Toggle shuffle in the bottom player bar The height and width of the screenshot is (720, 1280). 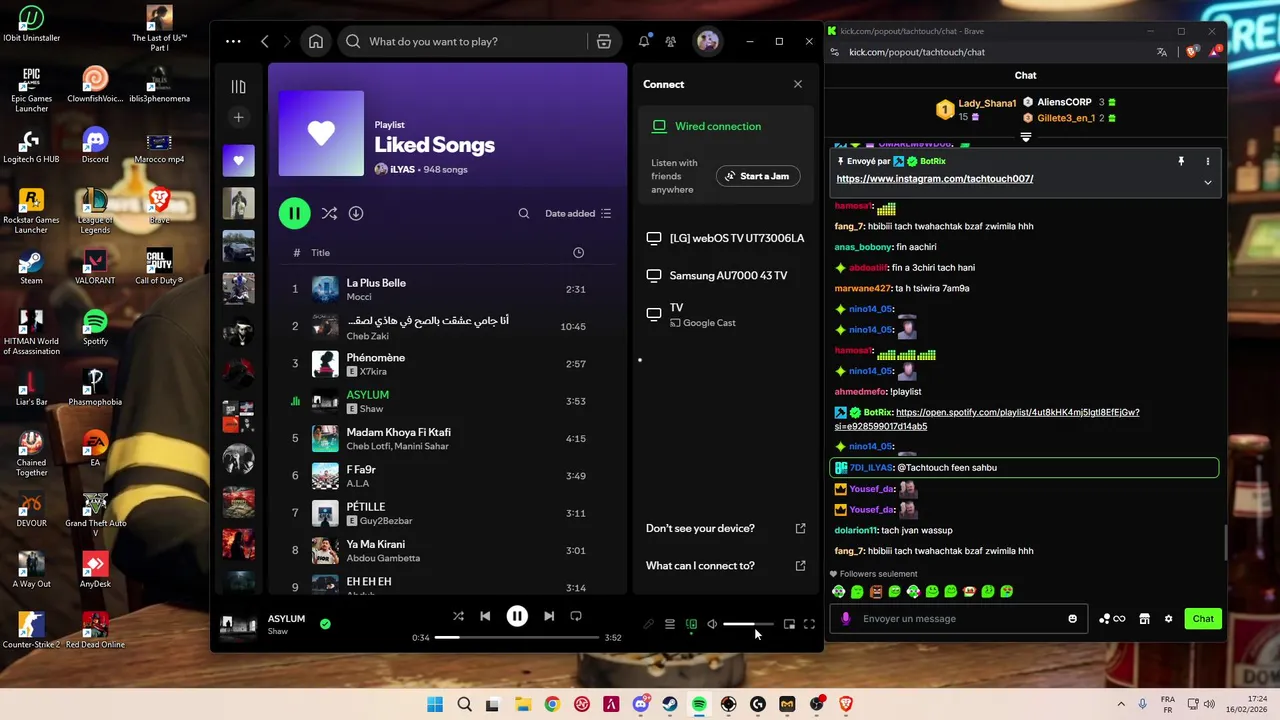[x=458, y=616]
